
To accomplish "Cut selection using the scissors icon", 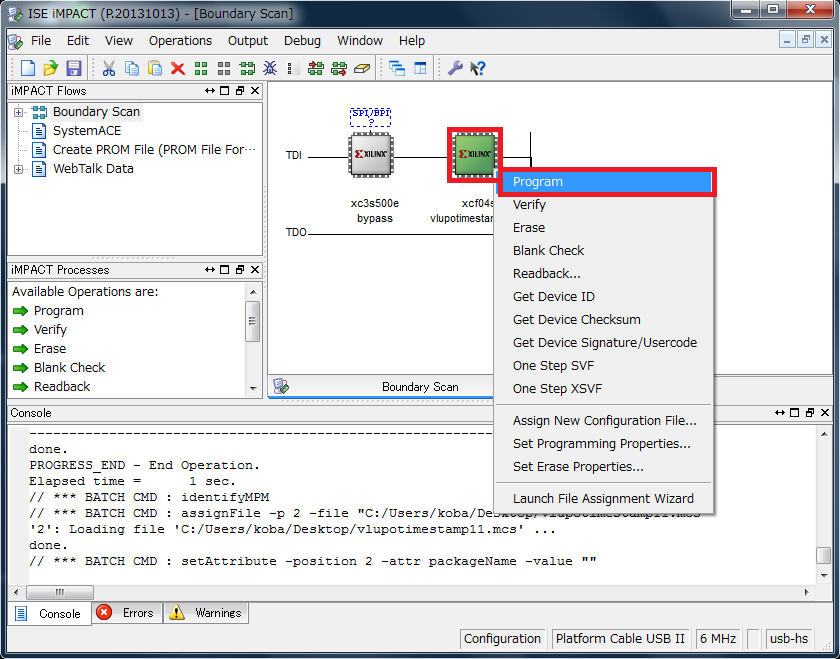I will click(109, 68).
